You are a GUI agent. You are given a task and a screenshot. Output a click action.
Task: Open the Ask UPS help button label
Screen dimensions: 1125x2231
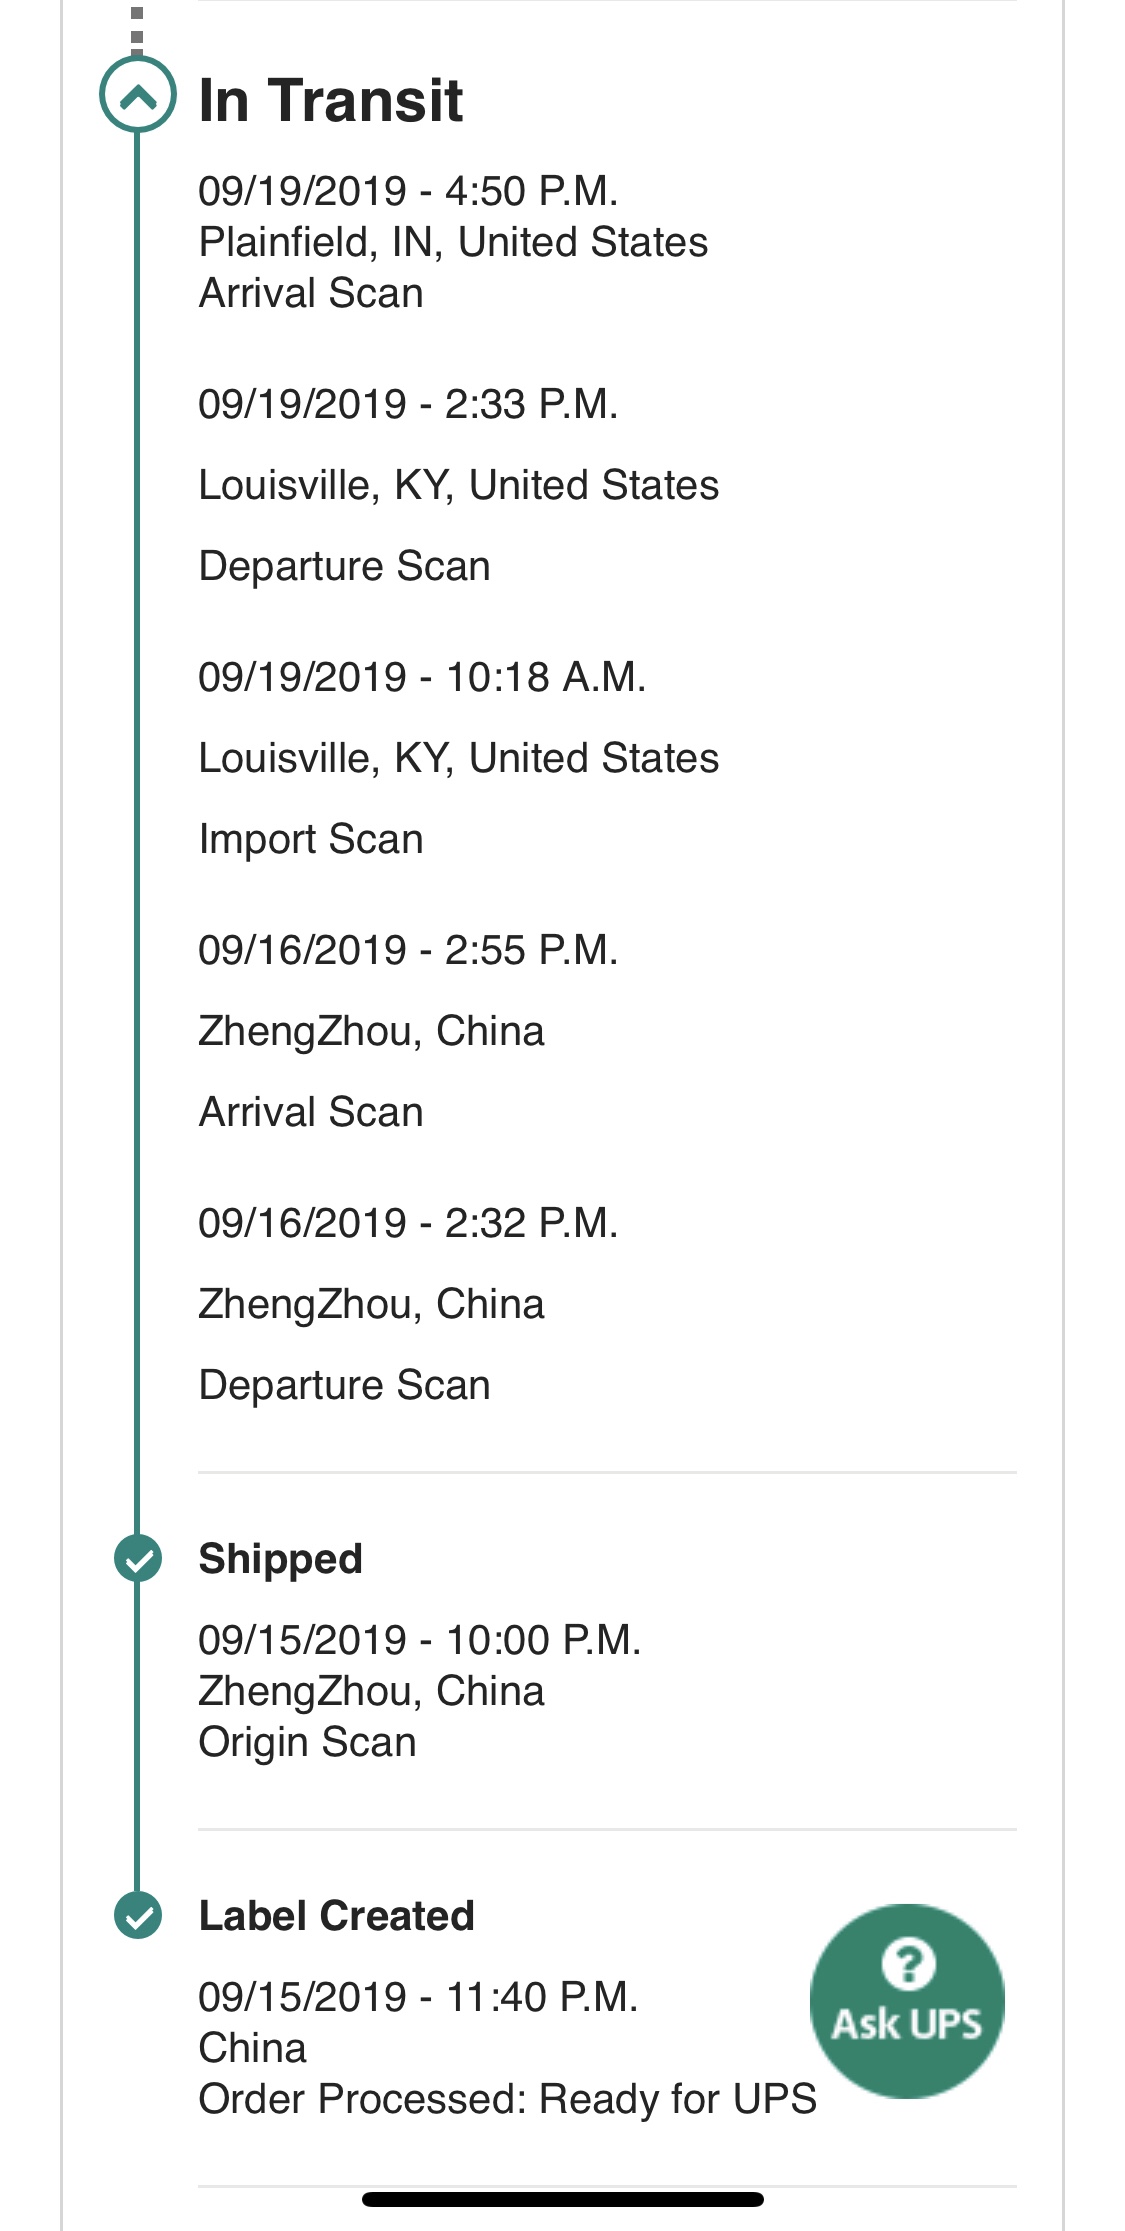pos(906,2024)
